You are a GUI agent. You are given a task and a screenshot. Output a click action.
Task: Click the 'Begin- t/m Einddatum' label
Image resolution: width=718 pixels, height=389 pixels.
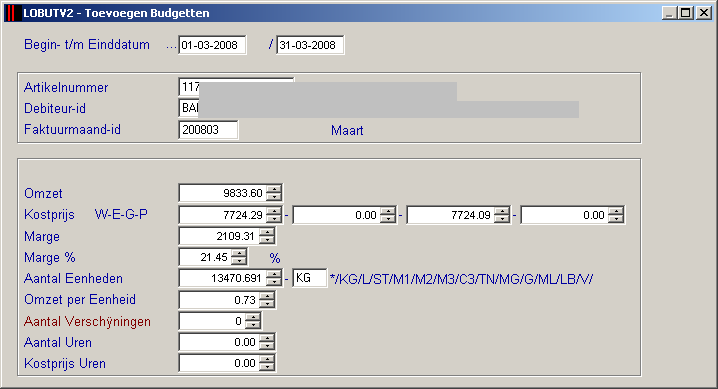coord(87,44)
